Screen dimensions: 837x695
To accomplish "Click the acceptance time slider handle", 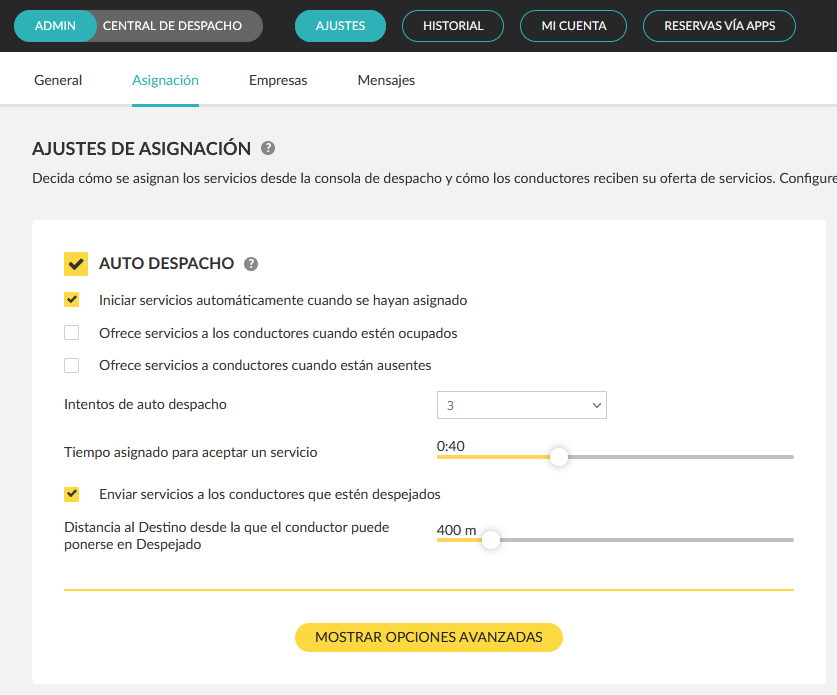I will (559, 457).
